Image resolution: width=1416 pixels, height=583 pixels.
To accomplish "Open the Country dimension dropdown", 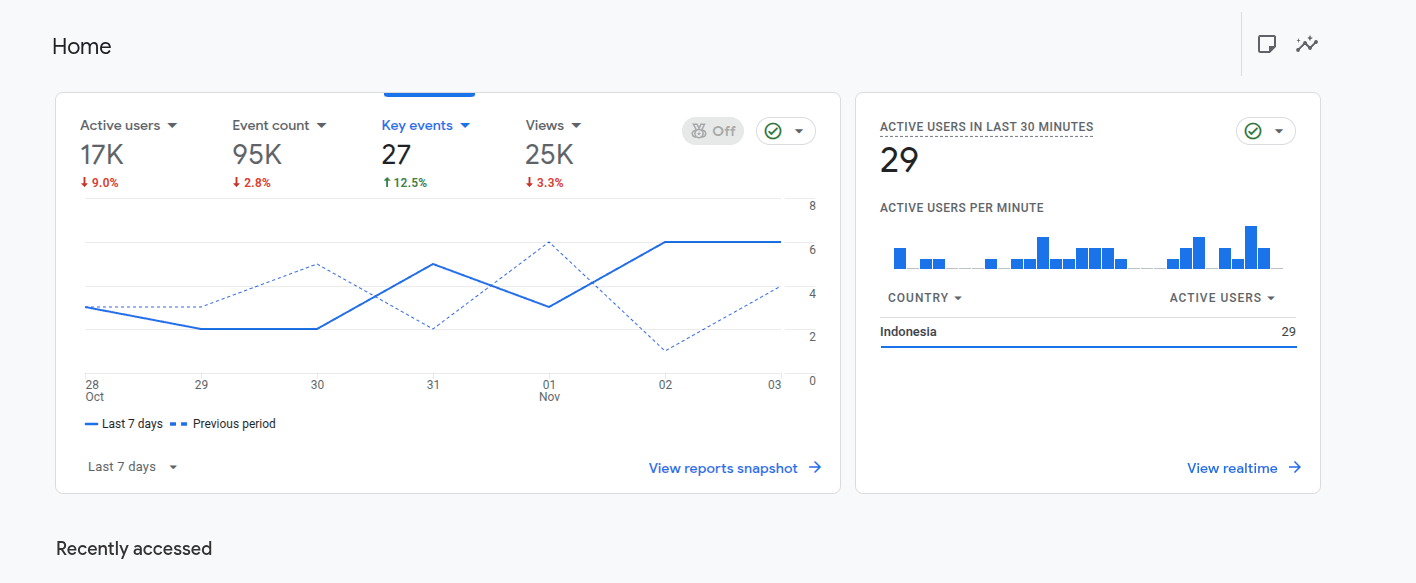I will click(x=958, y=298).
